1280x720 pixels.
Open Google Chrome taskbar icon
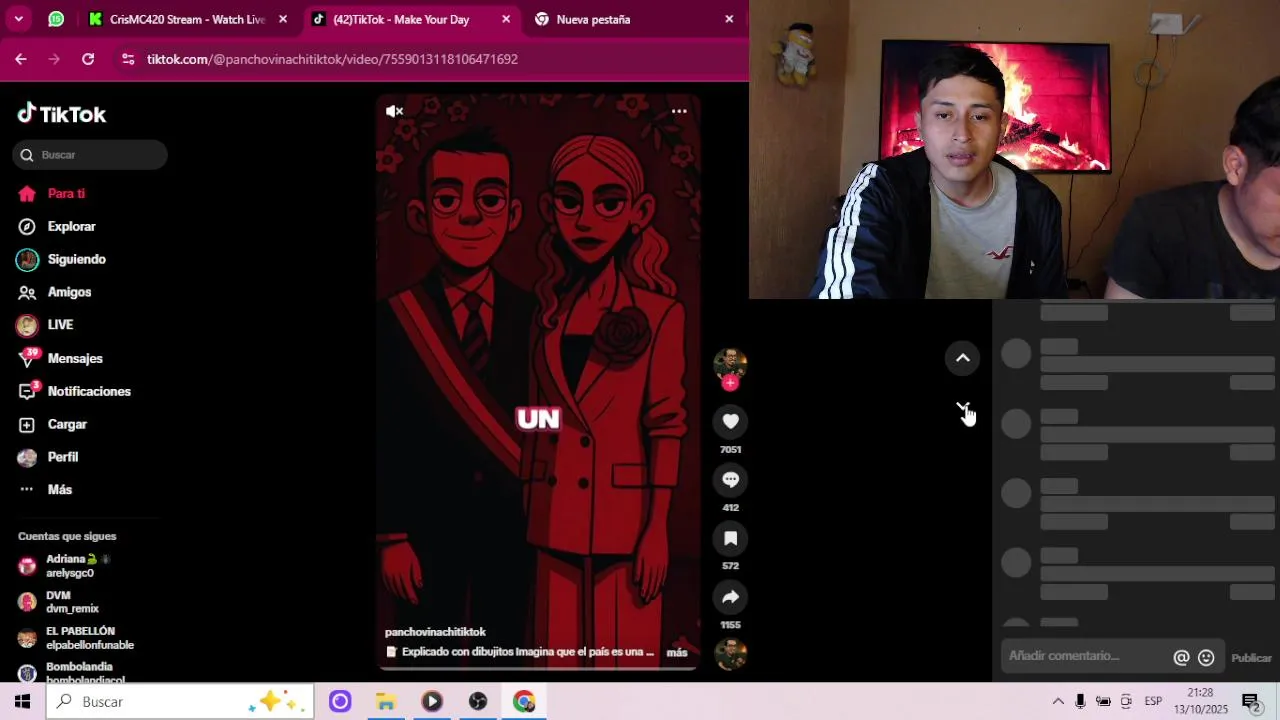[x=524, y=702]
